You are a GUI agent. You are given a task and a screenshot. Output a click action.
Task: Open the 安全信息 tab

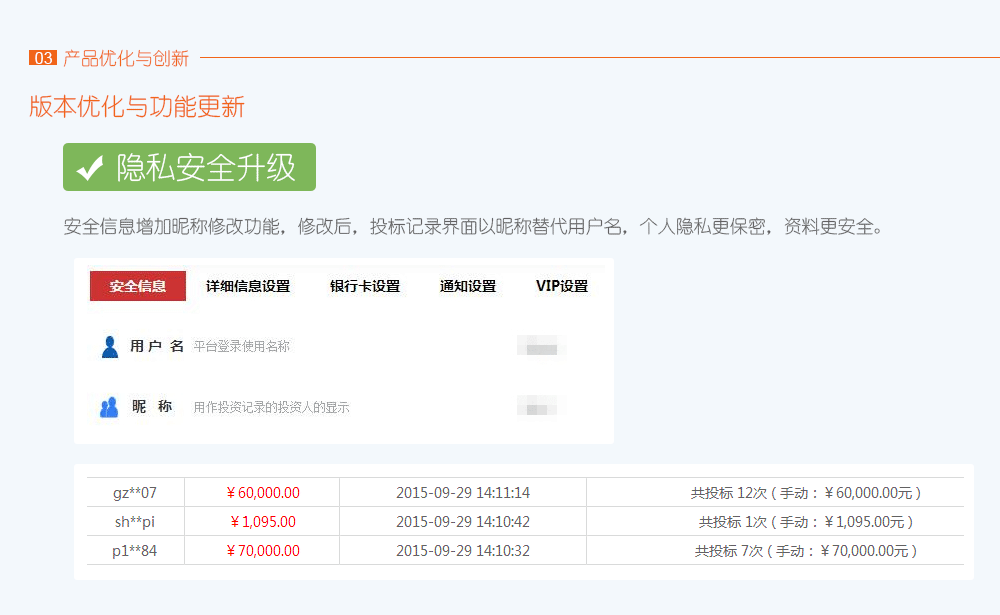138,286
